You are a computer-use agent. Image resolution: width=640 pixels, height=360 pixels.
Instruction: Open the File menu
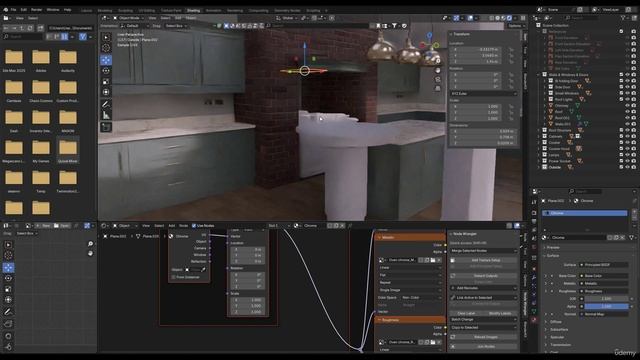tap(13, 9)
